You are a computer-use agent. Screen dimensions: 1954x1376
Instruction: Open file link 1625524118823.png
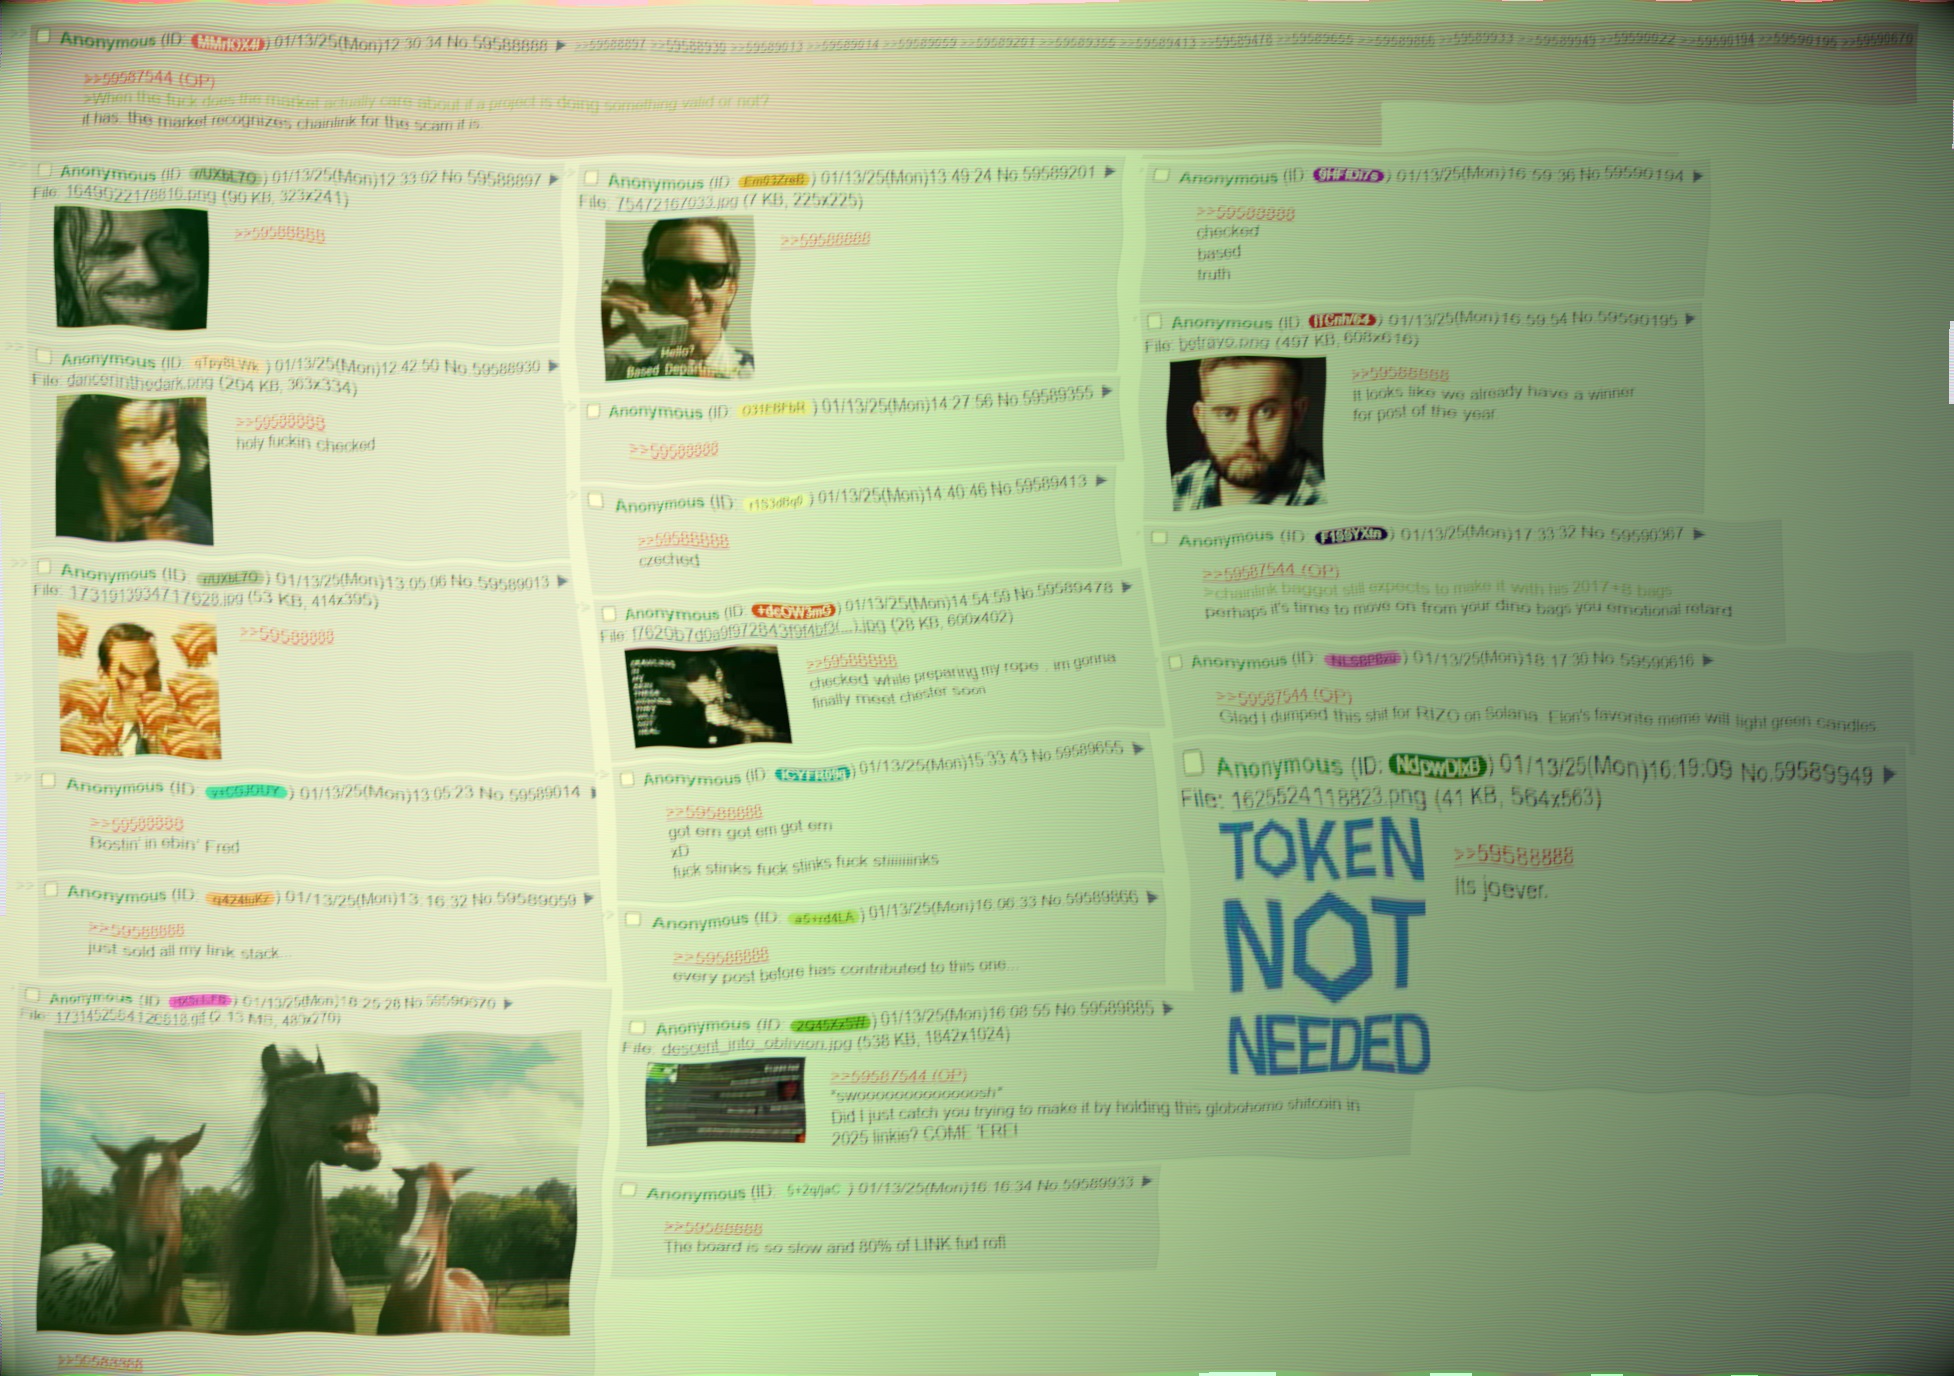[x=1328, y=799]
